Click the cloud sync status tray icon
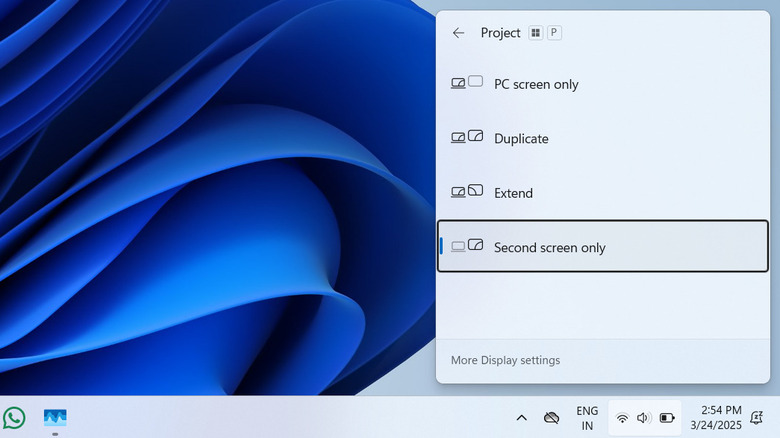 pyautogui.click(x=551, y=418)
